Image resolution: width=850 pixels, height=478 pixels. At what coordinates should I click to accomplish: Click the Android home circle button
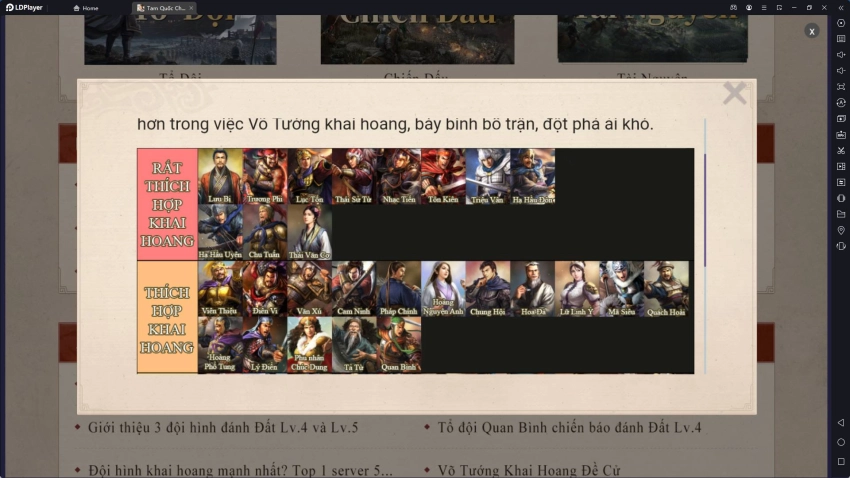841,442
